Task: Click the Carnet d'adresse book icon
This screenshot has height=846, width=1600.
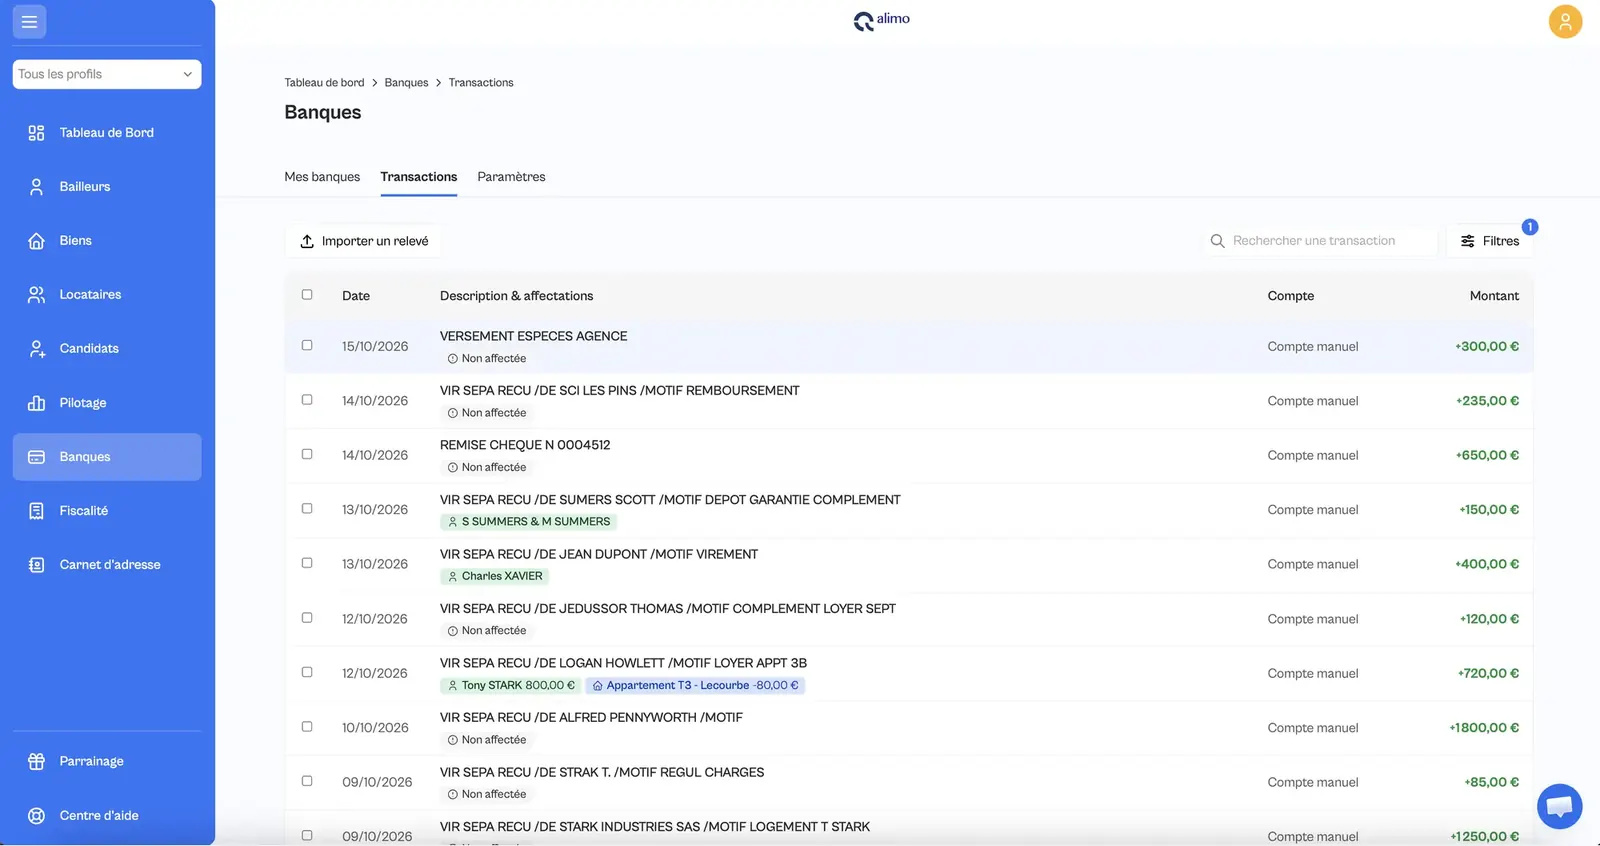Action: pos(36,565)
